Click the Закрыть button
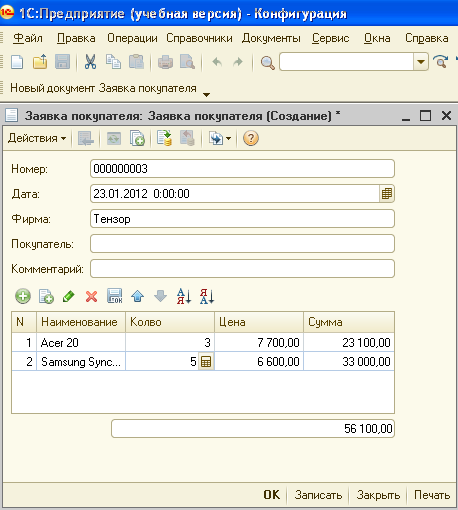Image resolution: width=458 pixels, height=510 pixels. tap(378, 495)
